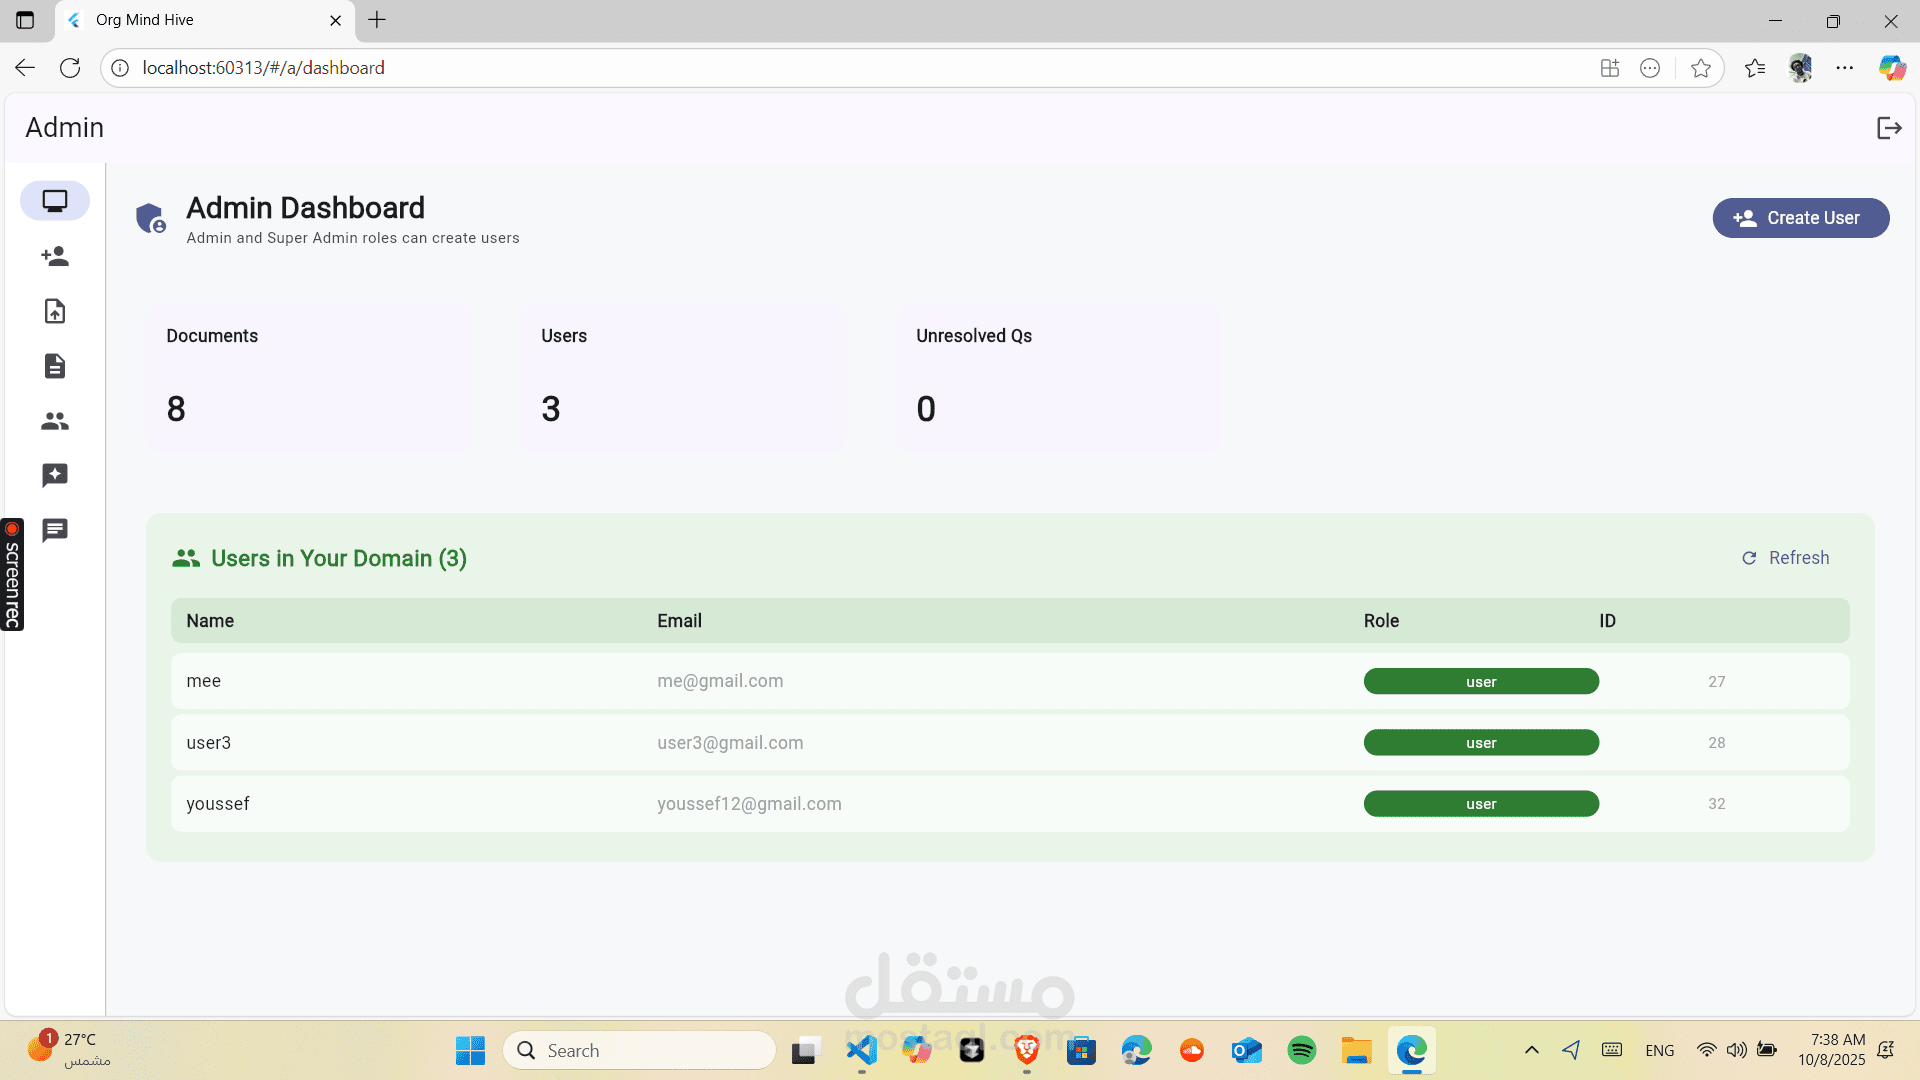
Task: Click the youssef12@gmail.com email entry
Action: (x=749, y=804)
